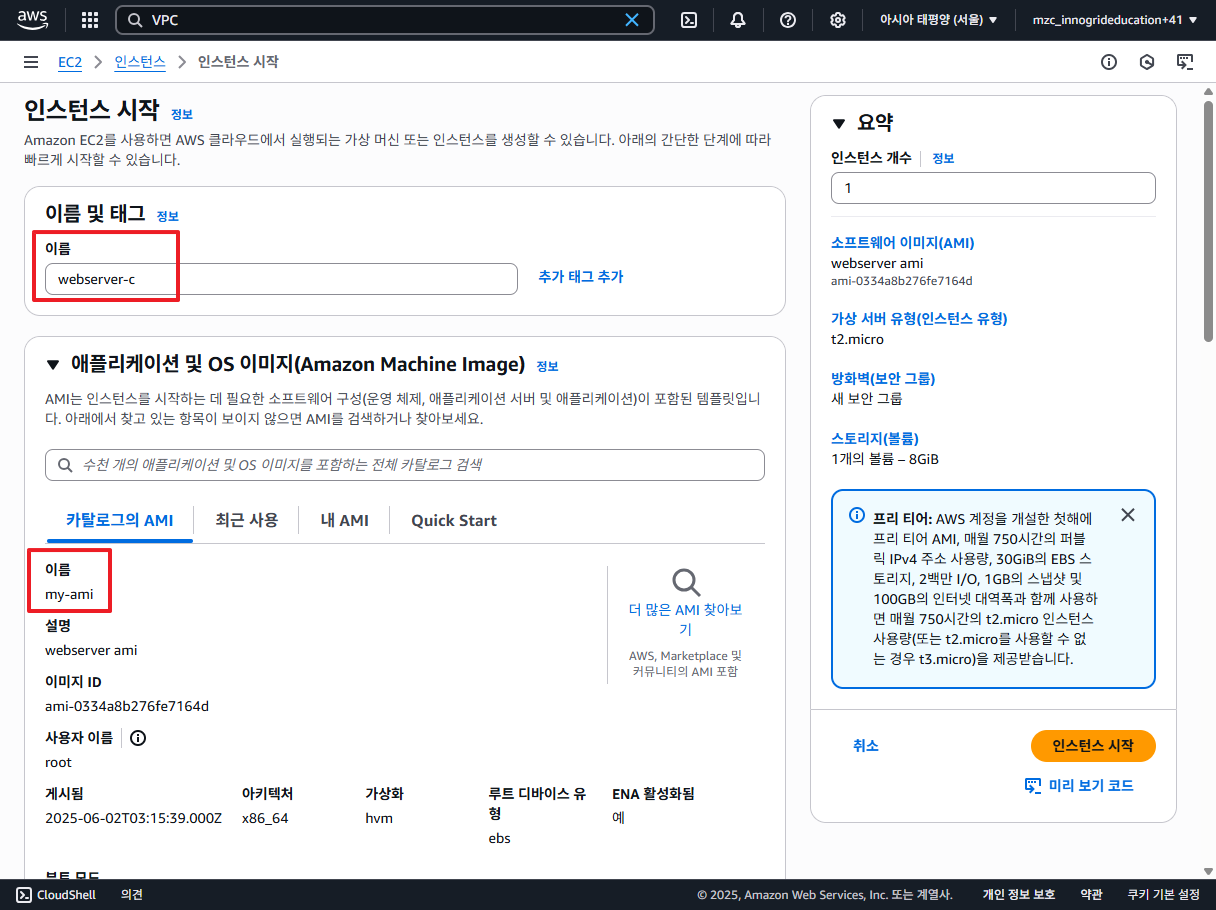Open the Asia Pacific (Seoul) region dropdown
Screen dimensions: 1216x910
coord(938,20)
